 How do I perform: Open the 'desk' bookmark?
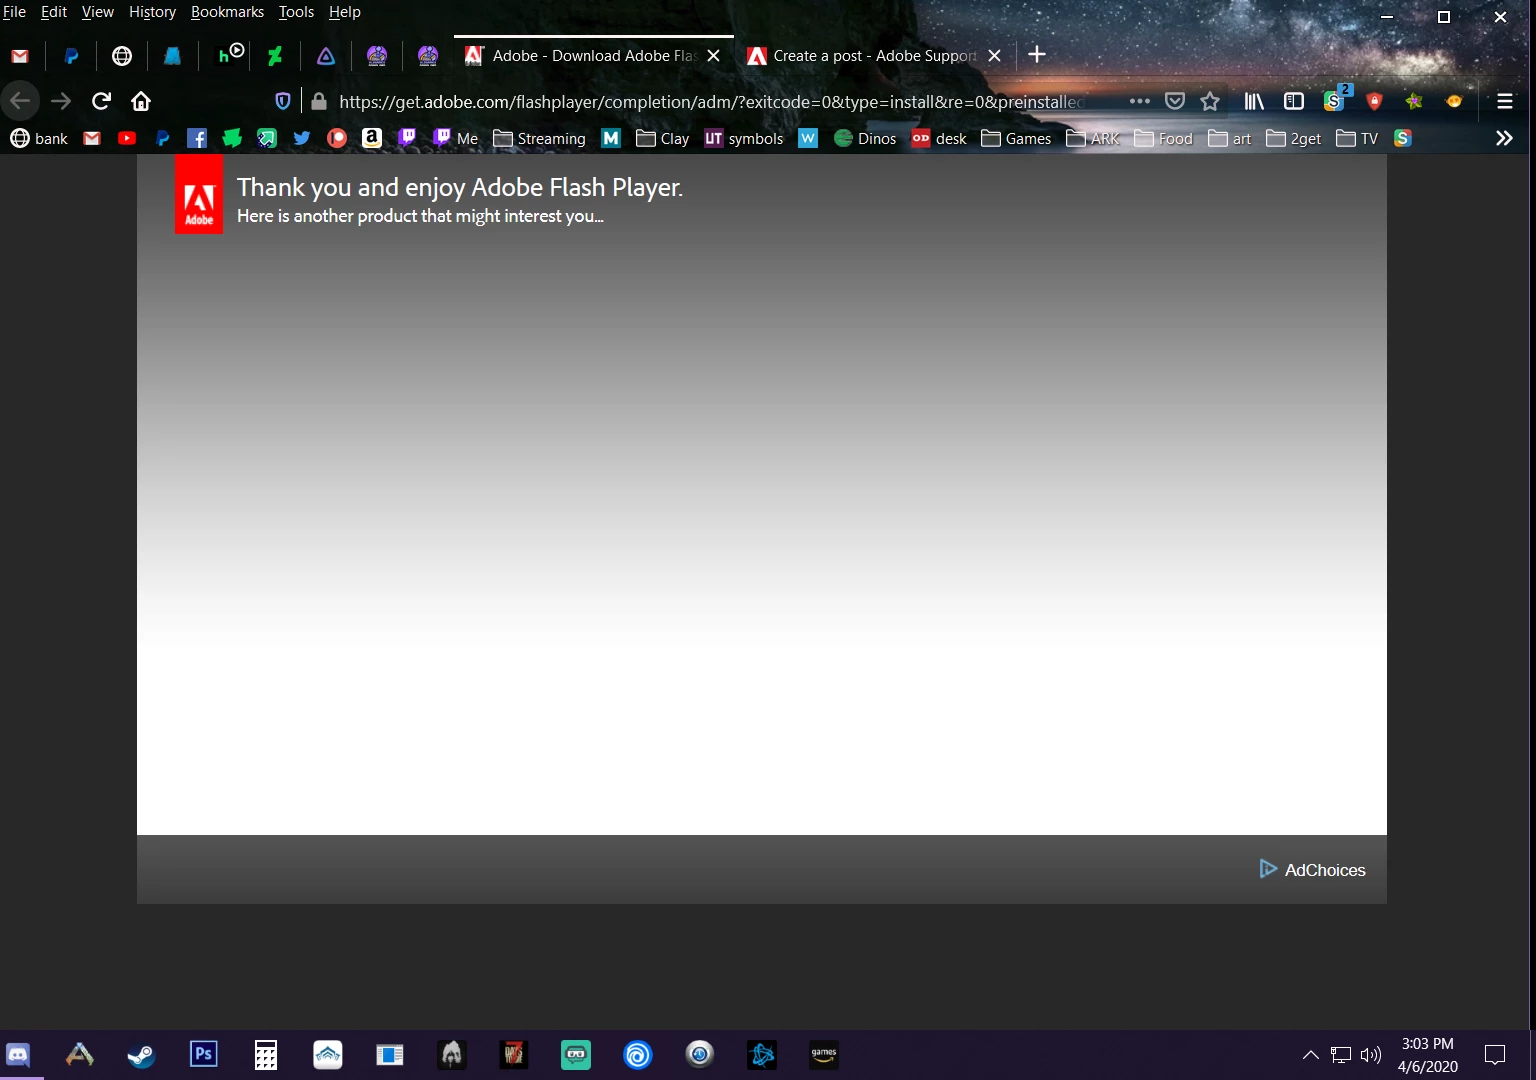[939, 138]
